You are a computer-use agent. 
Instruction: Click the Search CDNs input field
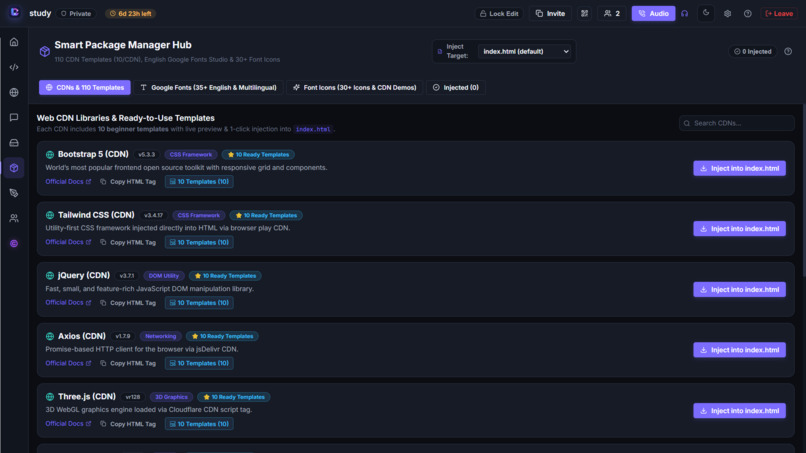pos(737,123)
